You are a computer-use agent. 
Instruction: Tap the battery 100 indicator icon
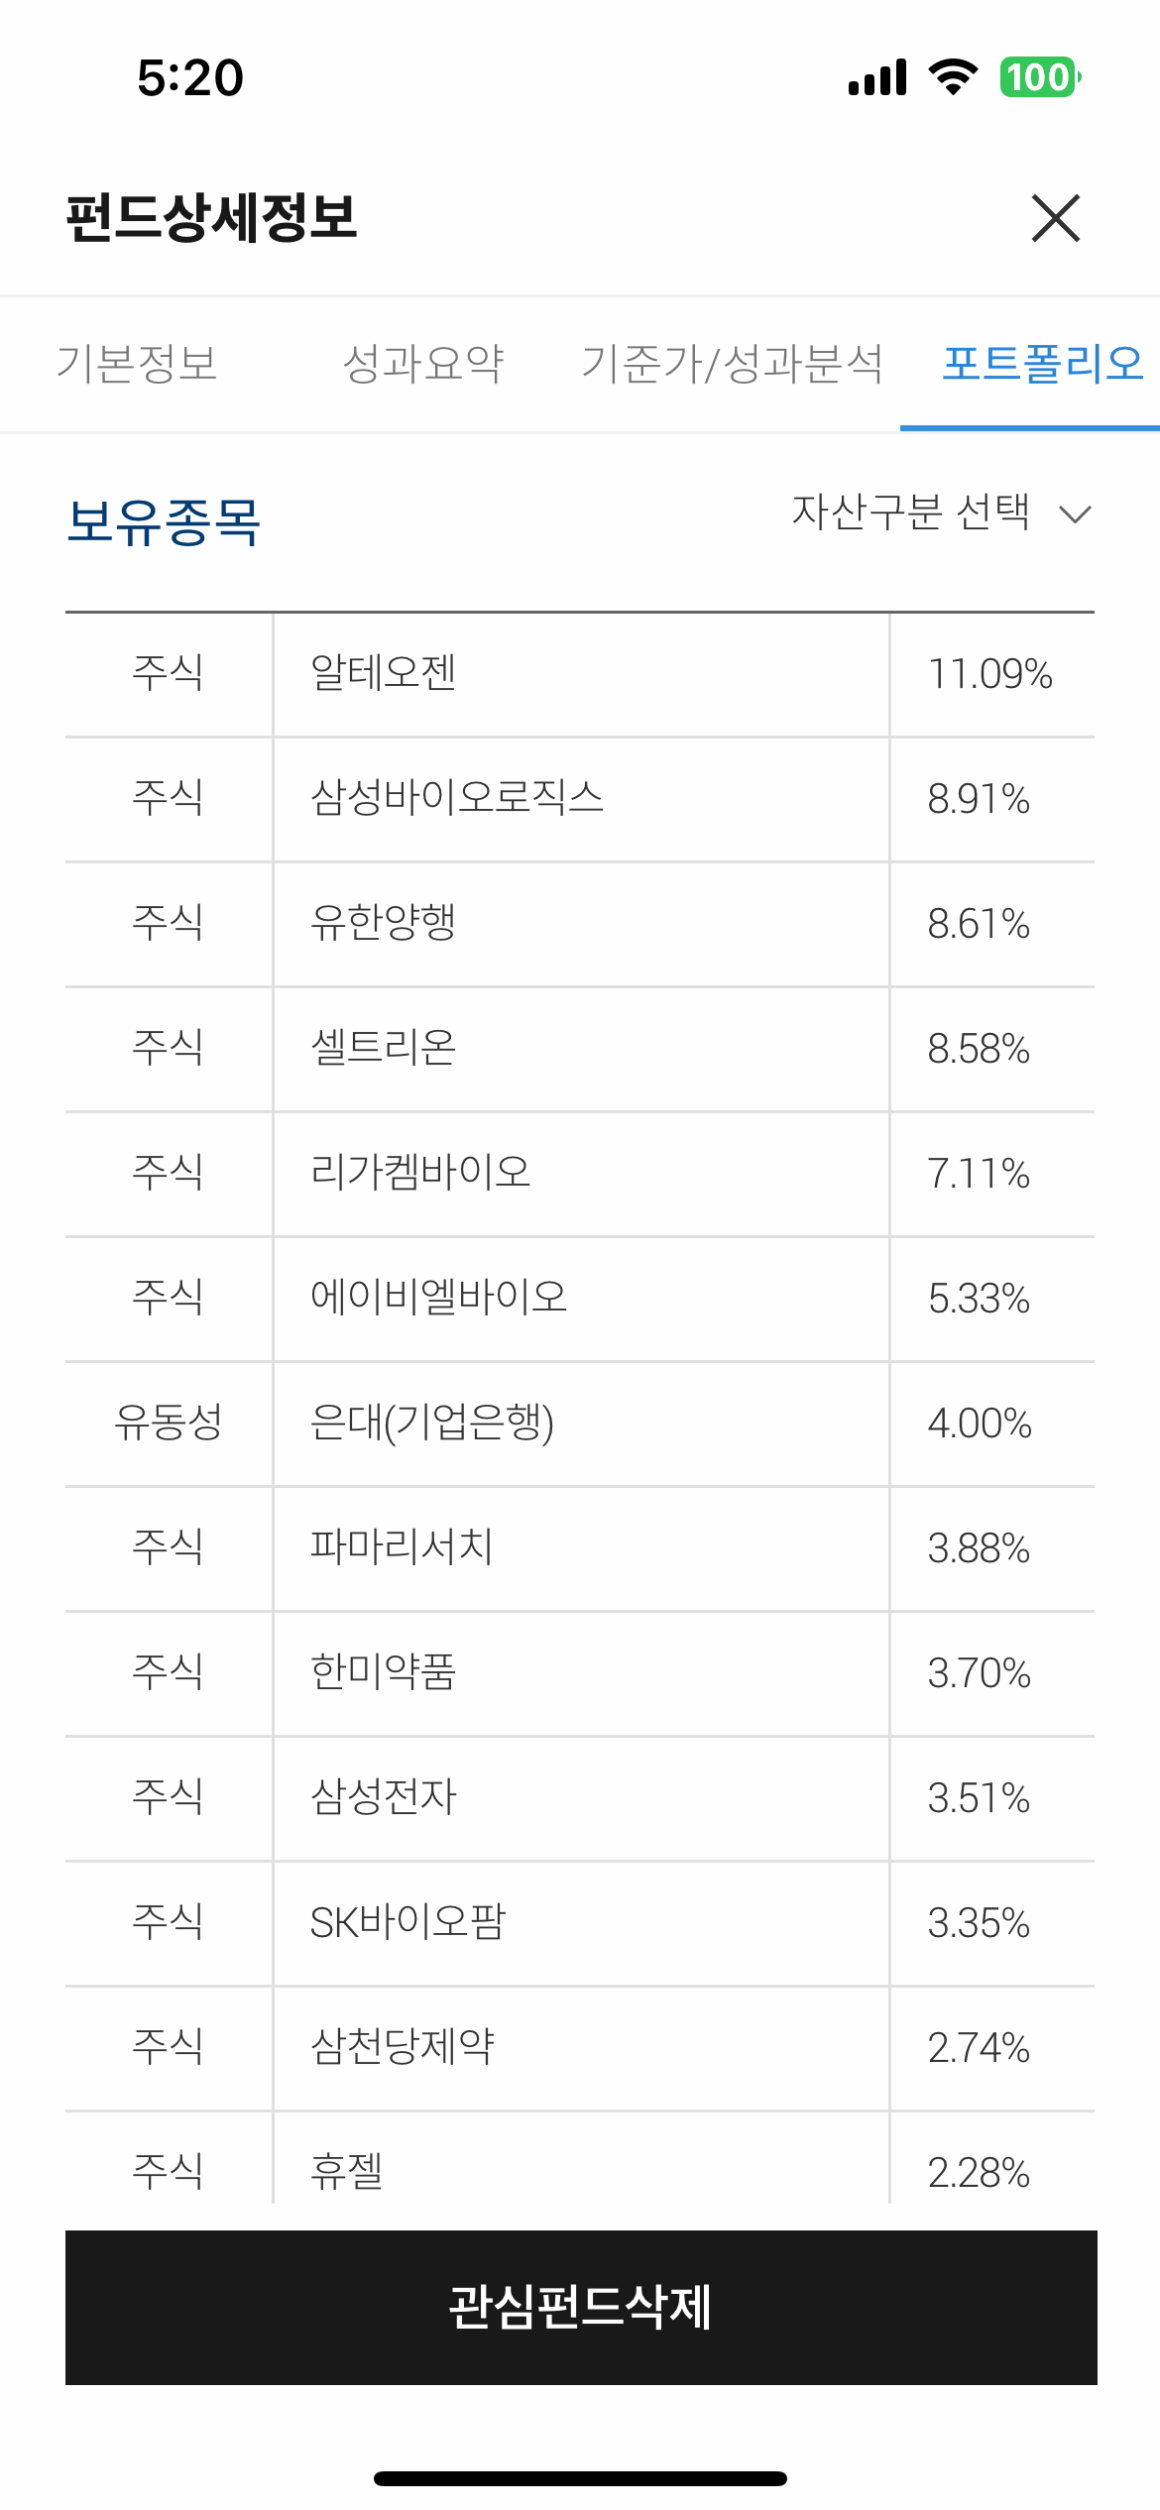pos(1040,77)
